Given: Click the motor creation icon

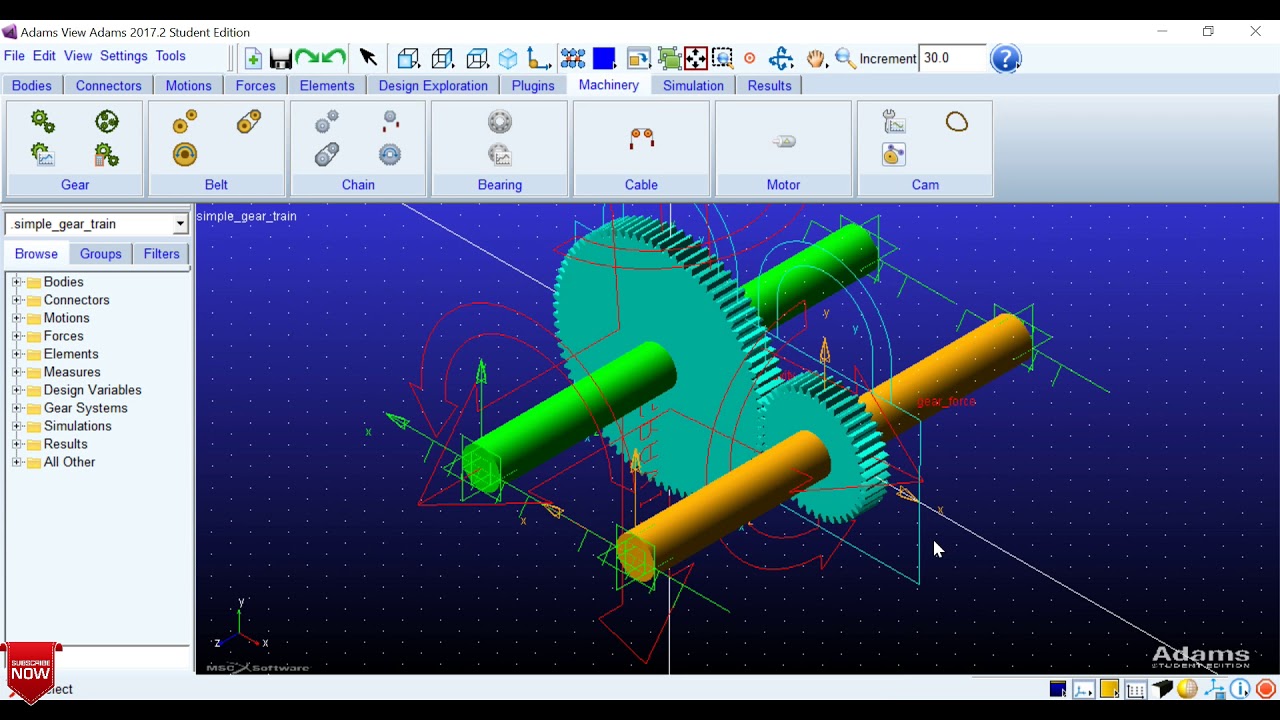Looking at the screenshot, I should (x=784, y=141).
